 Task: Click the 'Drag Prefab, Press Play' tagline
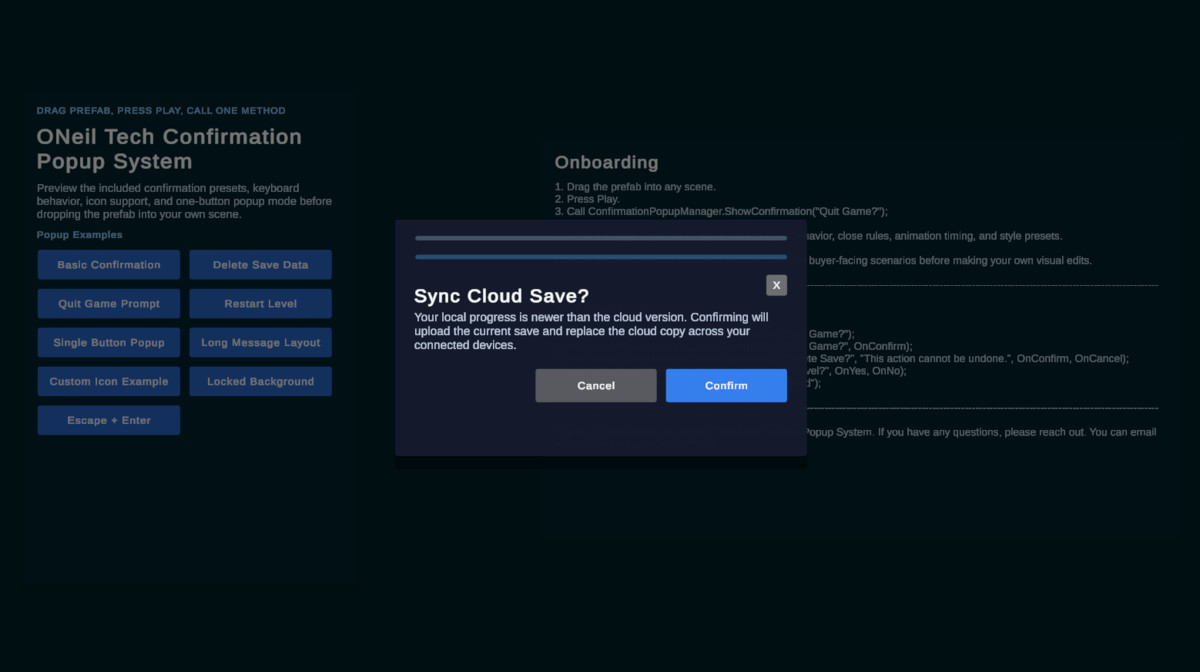click(161, 111)
